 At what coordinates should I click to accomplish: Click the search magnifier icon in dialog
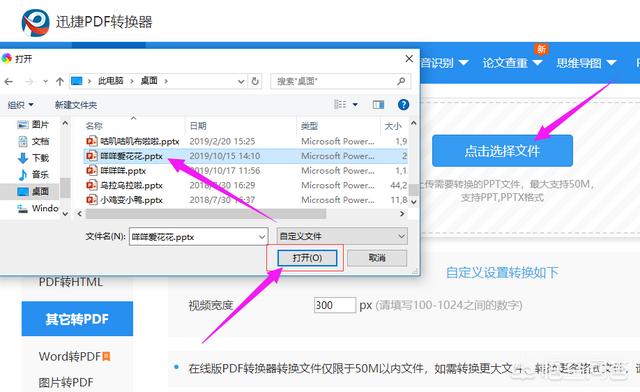point(401,81)
